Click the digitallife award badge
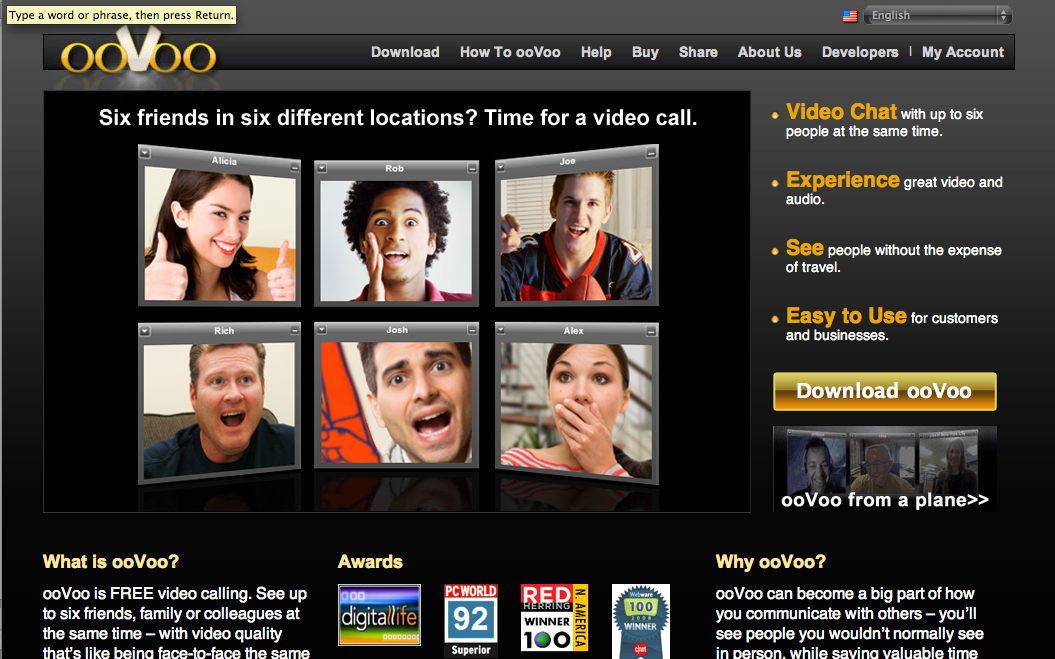The height and width of the screenshot is (659, 1055). [379, 615]
